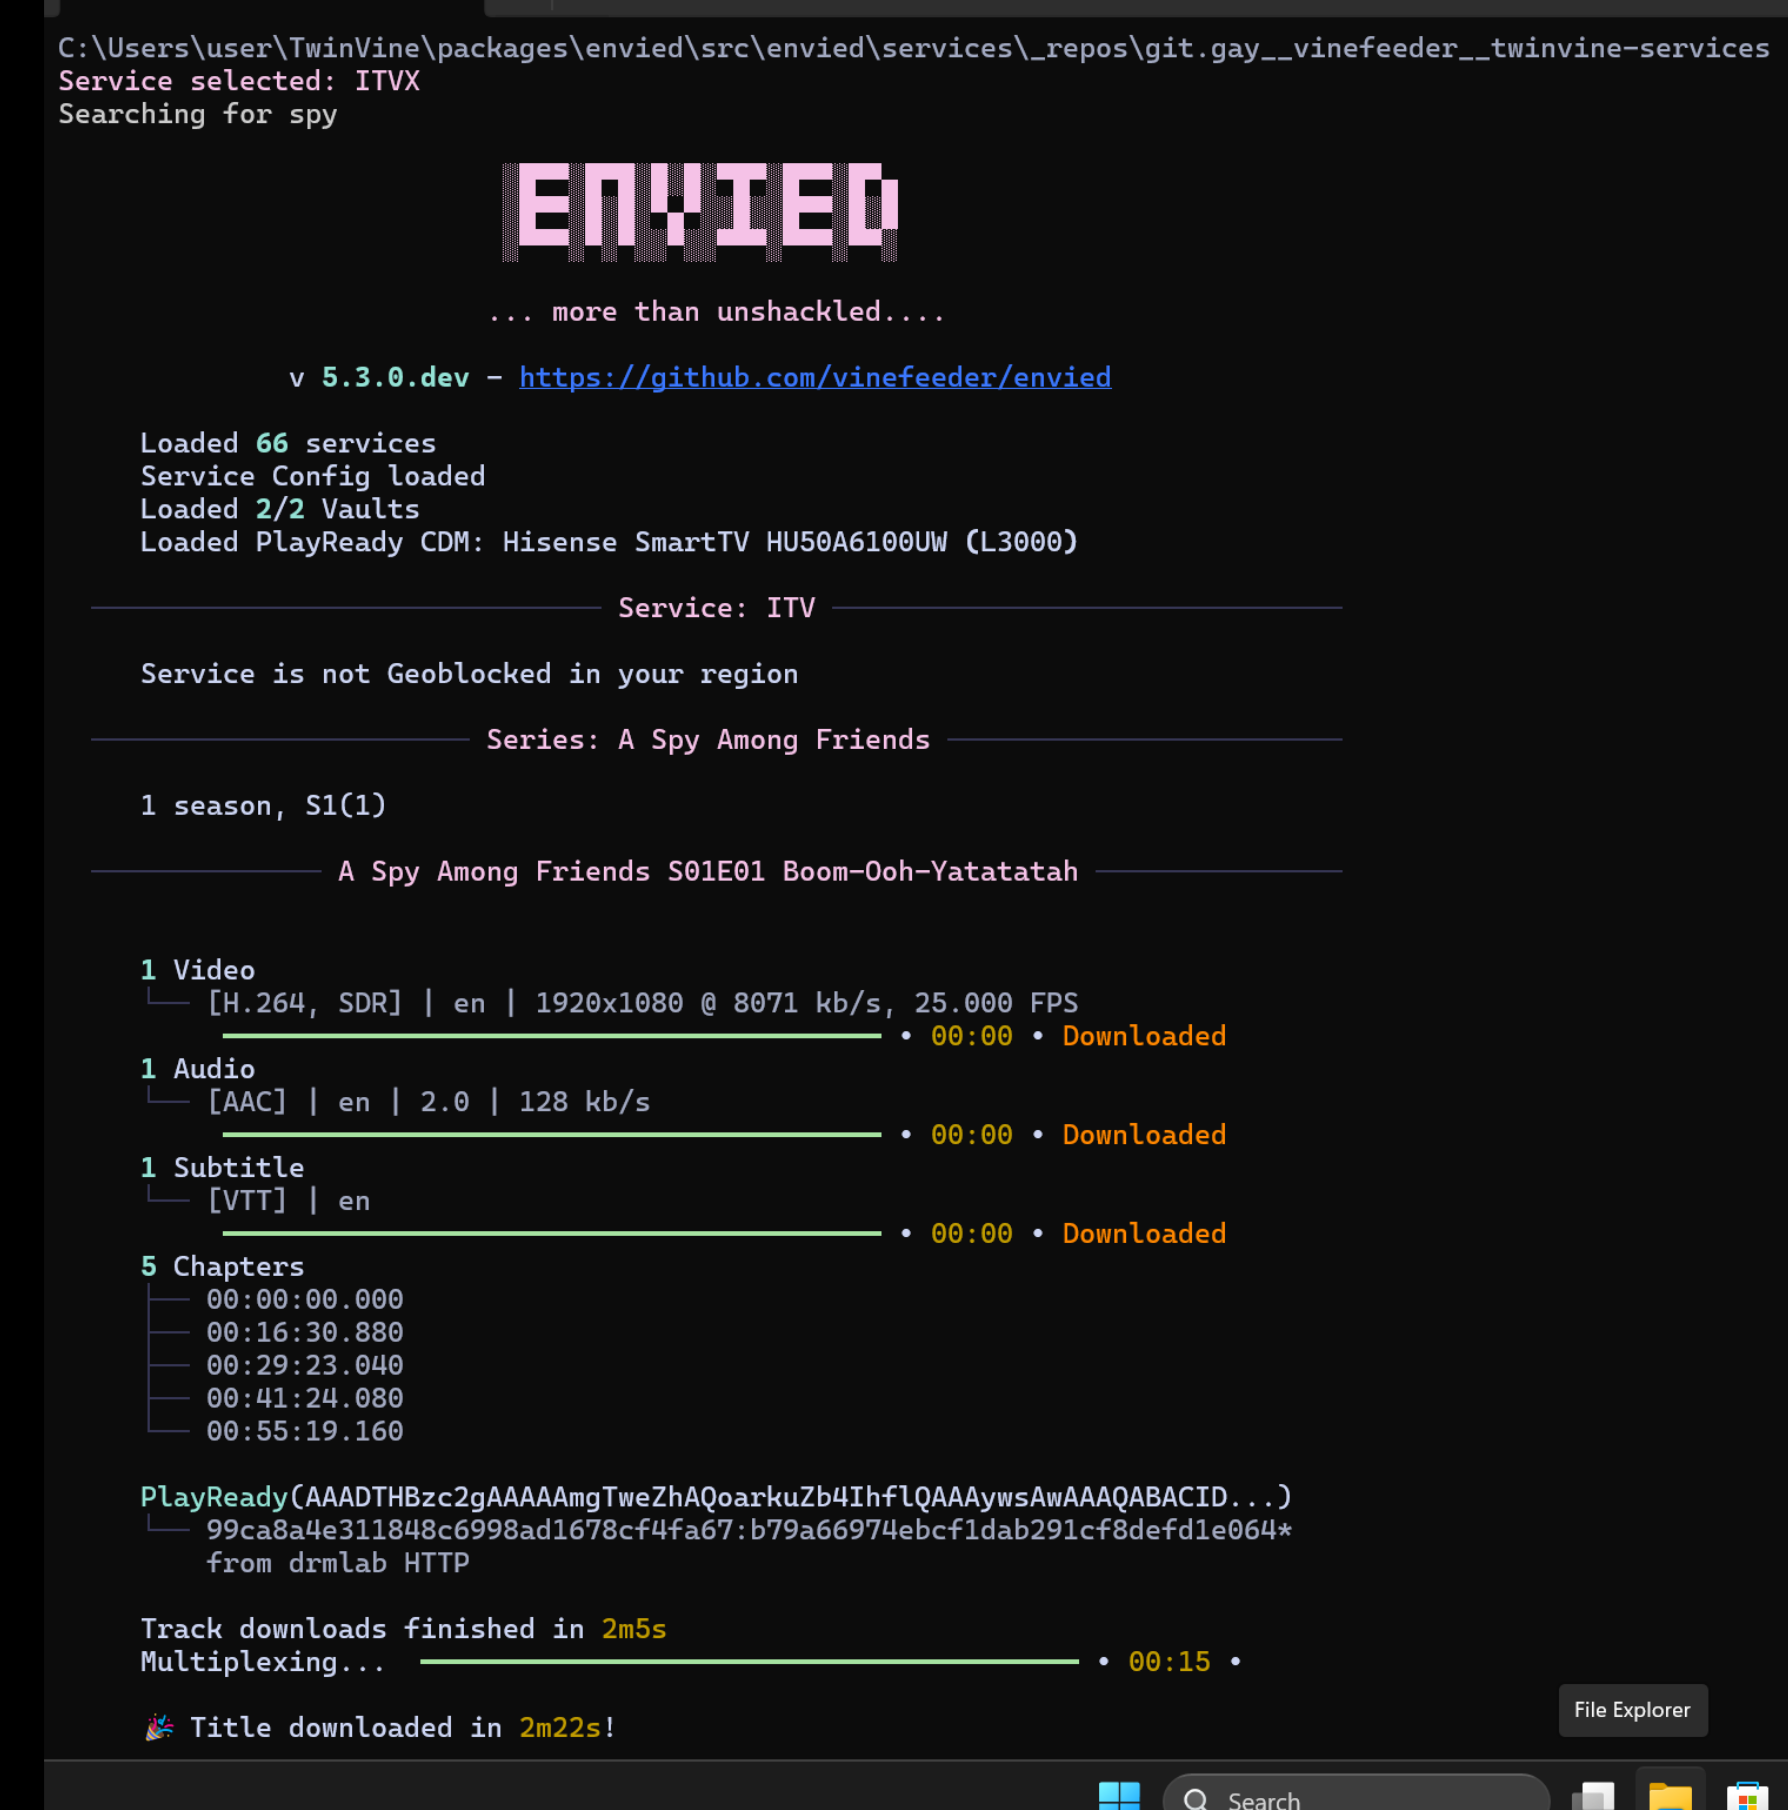
Task: Click 'Title downloaded in 2m22s!' message
Action: [380, 1729]
